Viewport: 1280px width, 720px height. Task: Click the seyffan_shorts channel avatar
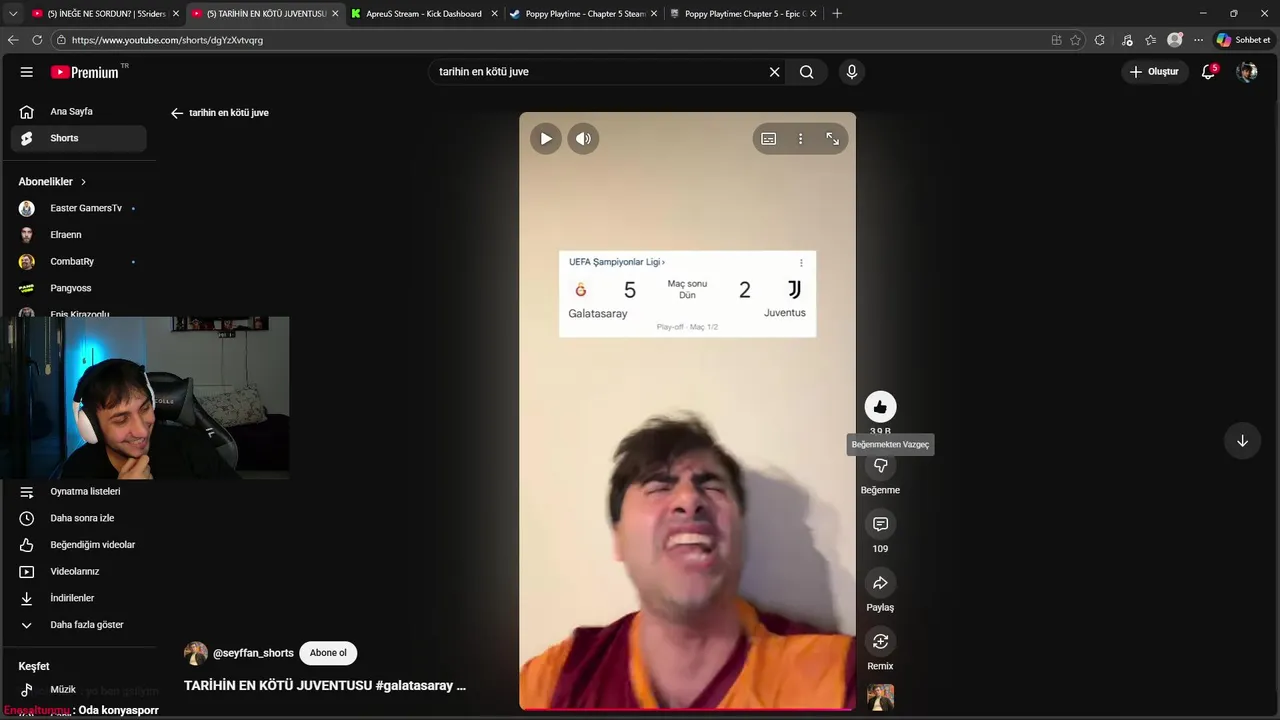(196, 653)
